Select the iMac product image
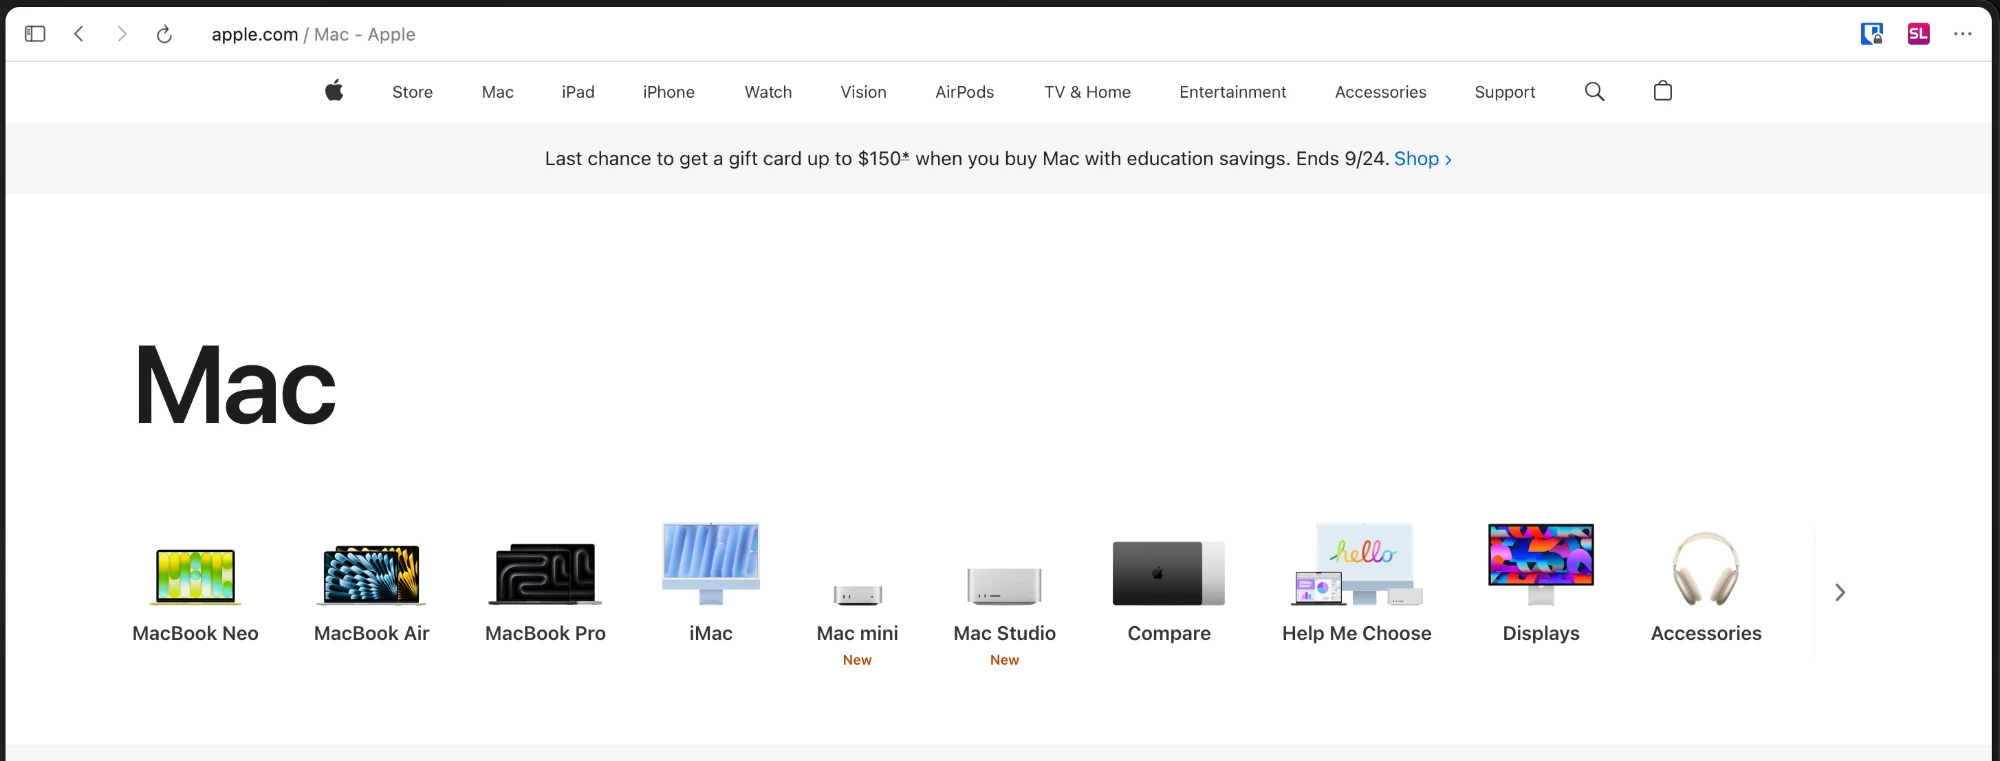Screen dimensions: 2000x761 tap(711, 564)
